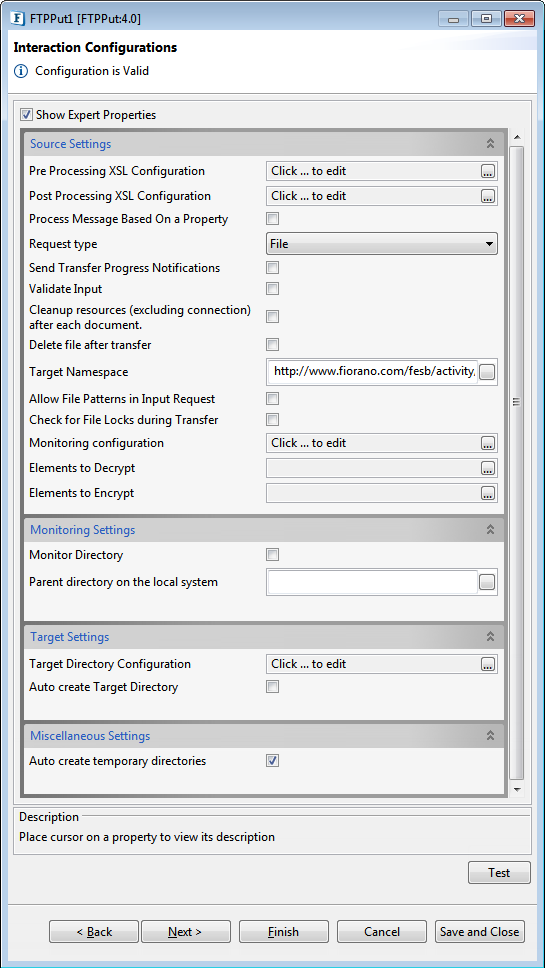Open Elements to Decrypt ellipsis editor
The image size is (545, 968).
coord(488,469)
